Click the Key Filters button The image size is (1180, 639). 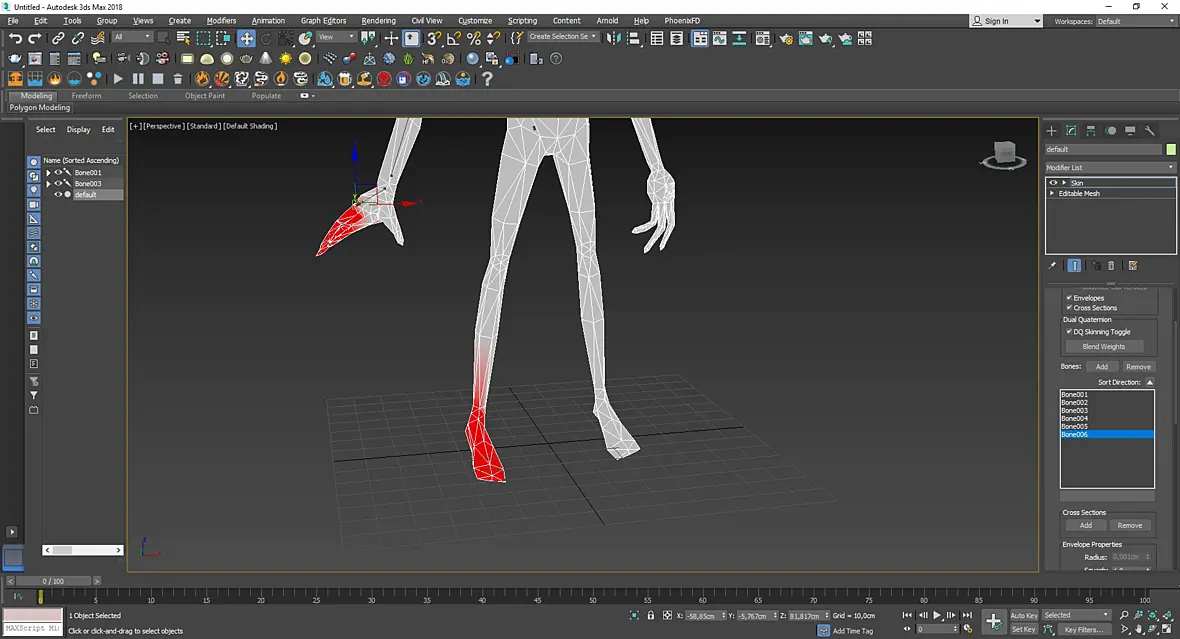click(x=1084, y=629)
